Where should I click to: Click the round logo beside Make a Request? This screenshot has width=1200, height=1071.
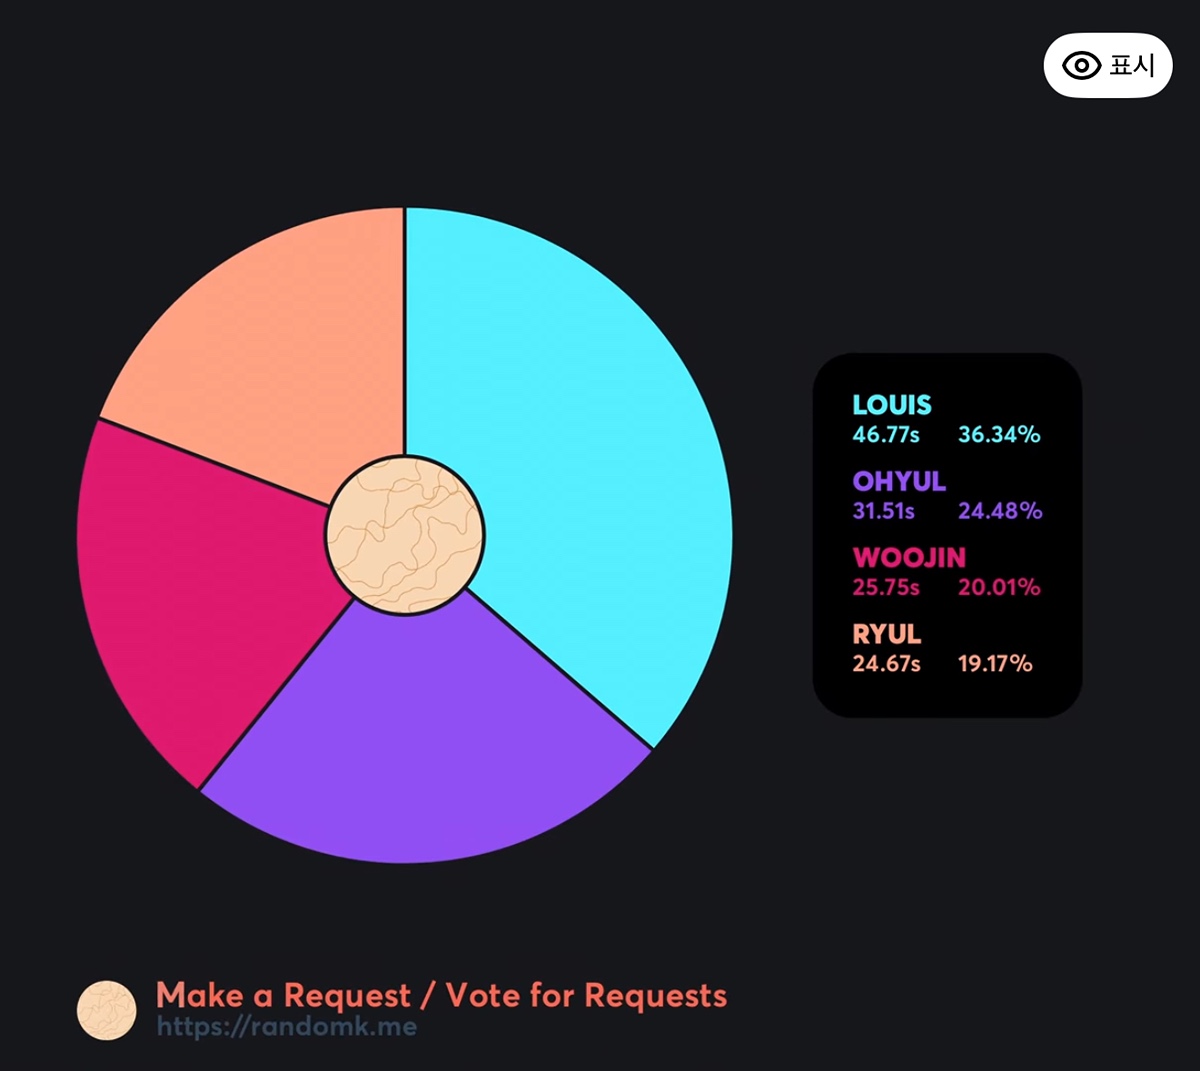pos(107,1010)
